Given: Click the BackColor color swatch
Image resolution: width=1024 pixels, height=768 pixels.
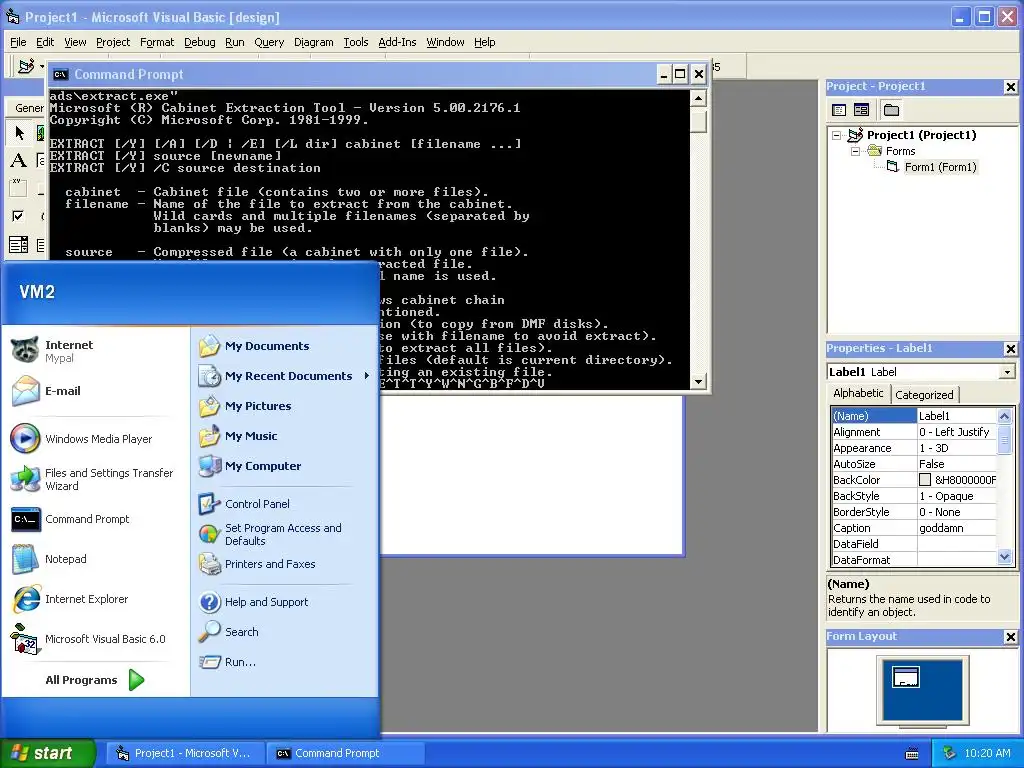Looking at the screenshot, I should coord(925,480).
